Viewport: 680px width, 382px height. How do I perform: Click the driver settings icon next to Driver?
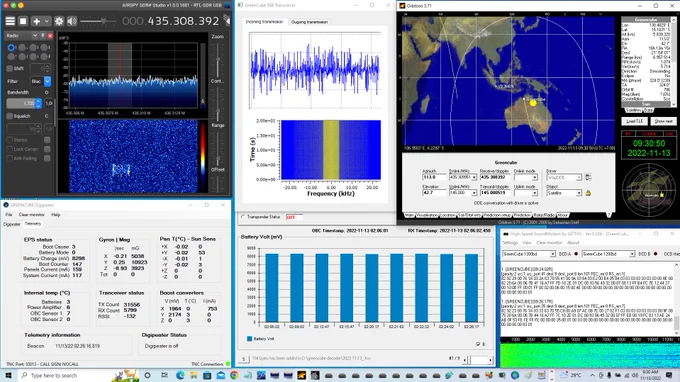pyautogui.click(x=588, y=177)
